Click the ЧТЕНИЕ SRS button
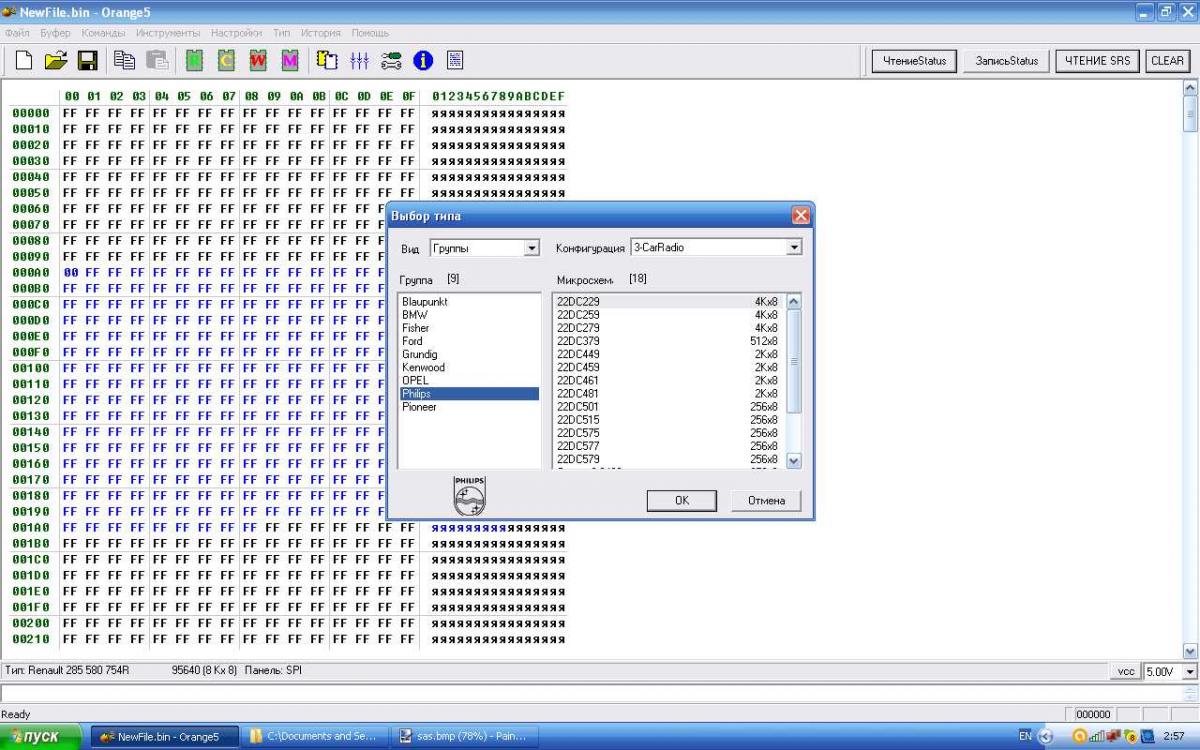The image size is (1200, 750). point(1097,61)
